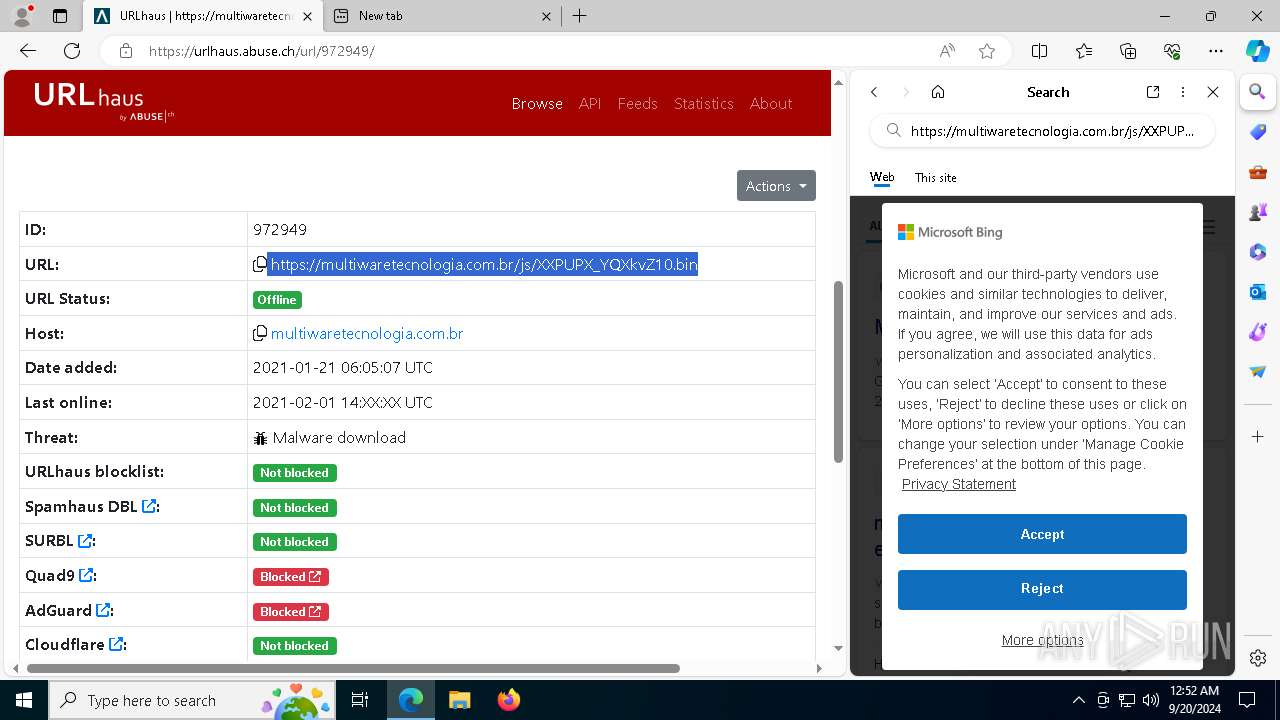Click the sidebar search box
The image size is (1280, 720).
coord(1042,131)
